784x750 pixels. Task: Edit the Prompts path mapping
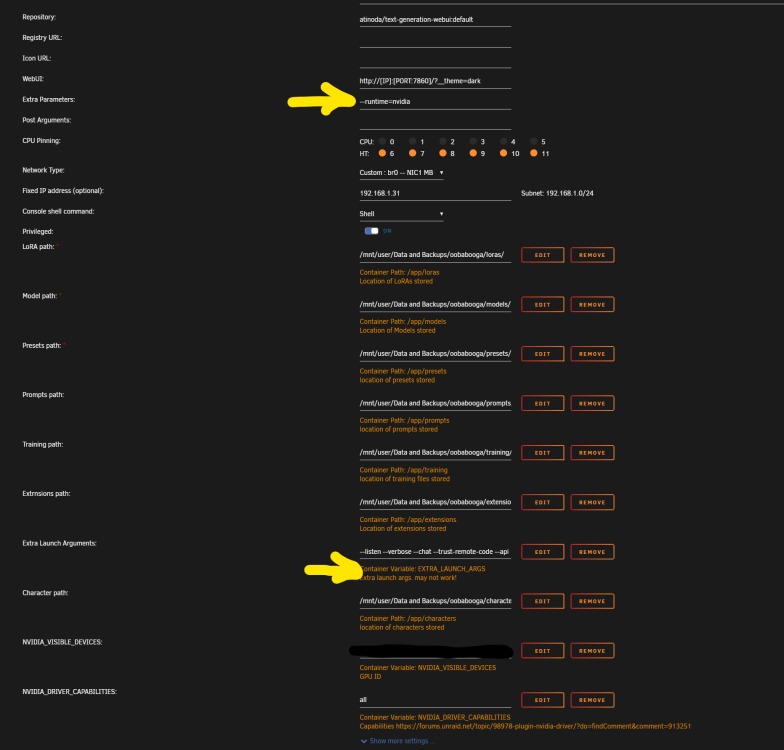tap(542, 404)
